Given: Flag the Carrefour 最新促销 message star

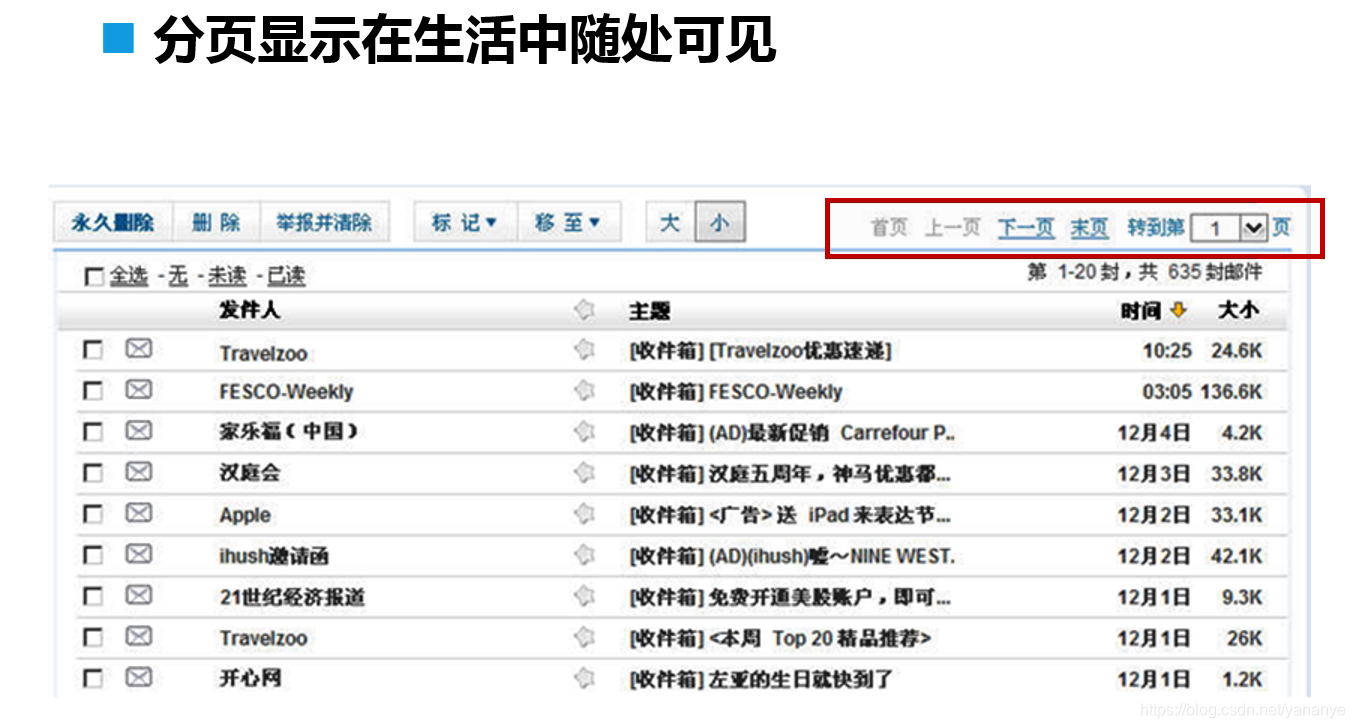Looking at the screenshot, I should coord(584,432).
